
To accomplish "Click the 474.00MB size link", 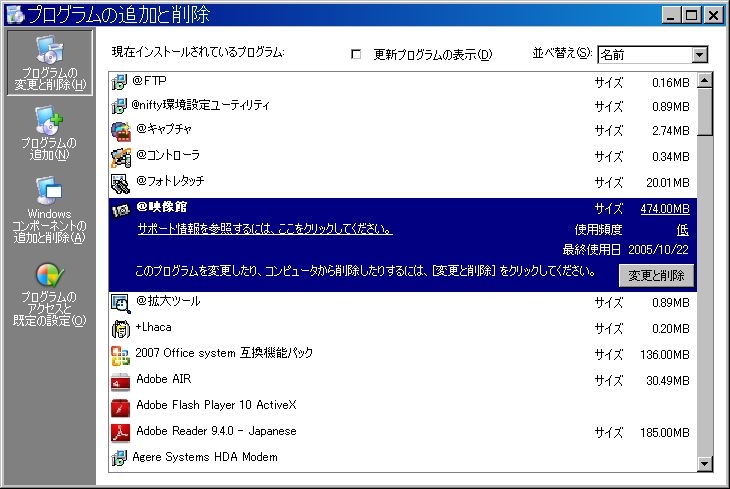I will click(665, 209).
